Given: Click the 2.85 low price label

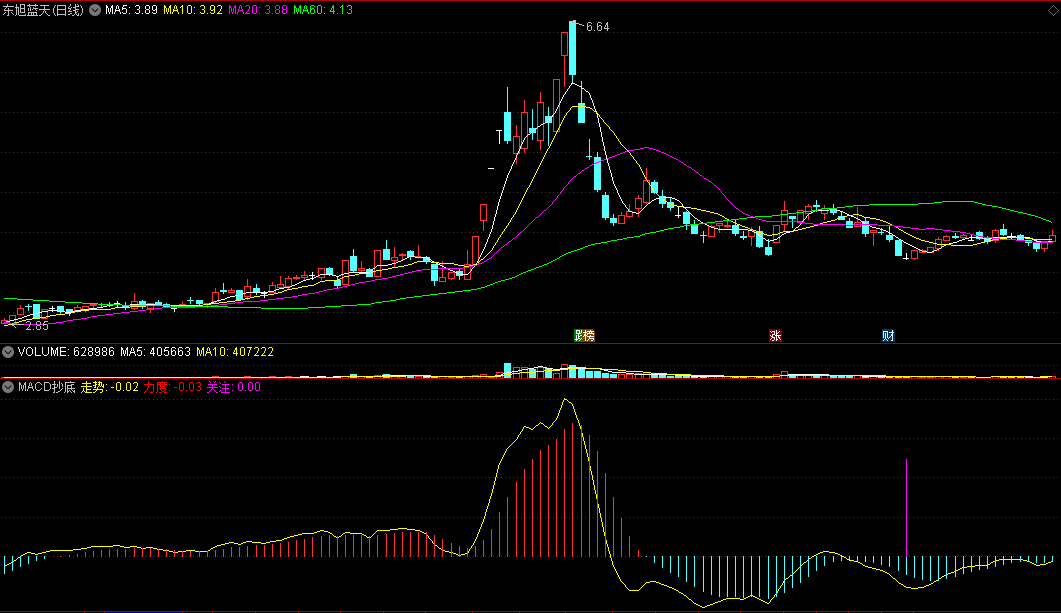Looking at the screenshot, I should (x=37, y=326).
